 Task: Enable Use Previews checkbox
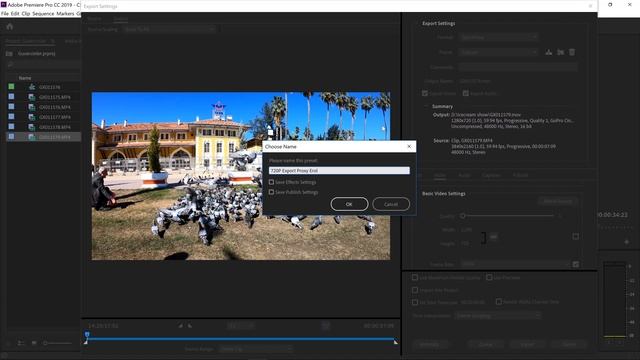489,278
